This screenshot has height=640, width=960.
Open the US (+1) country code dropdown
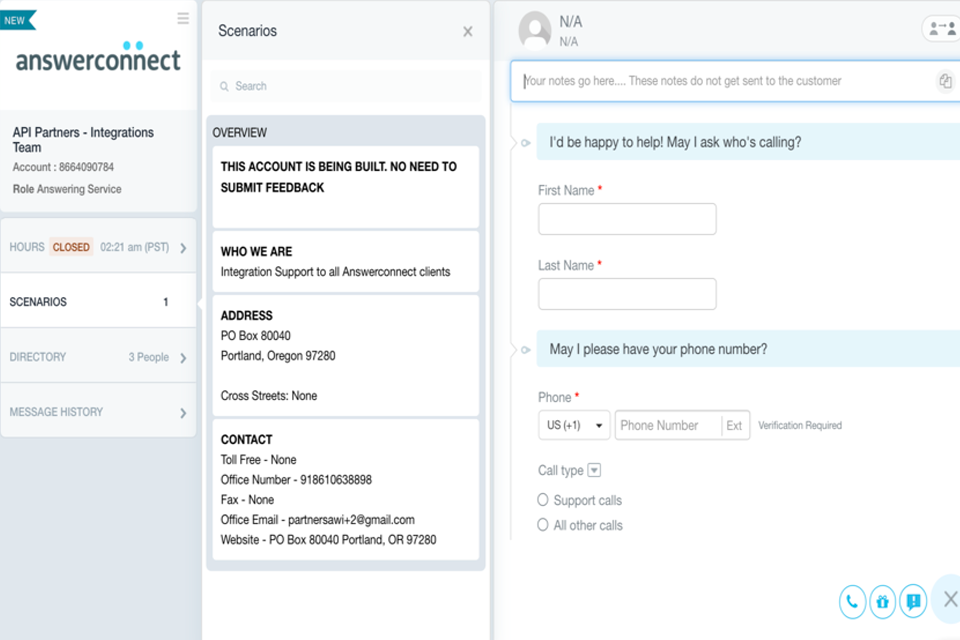[574, 425]
